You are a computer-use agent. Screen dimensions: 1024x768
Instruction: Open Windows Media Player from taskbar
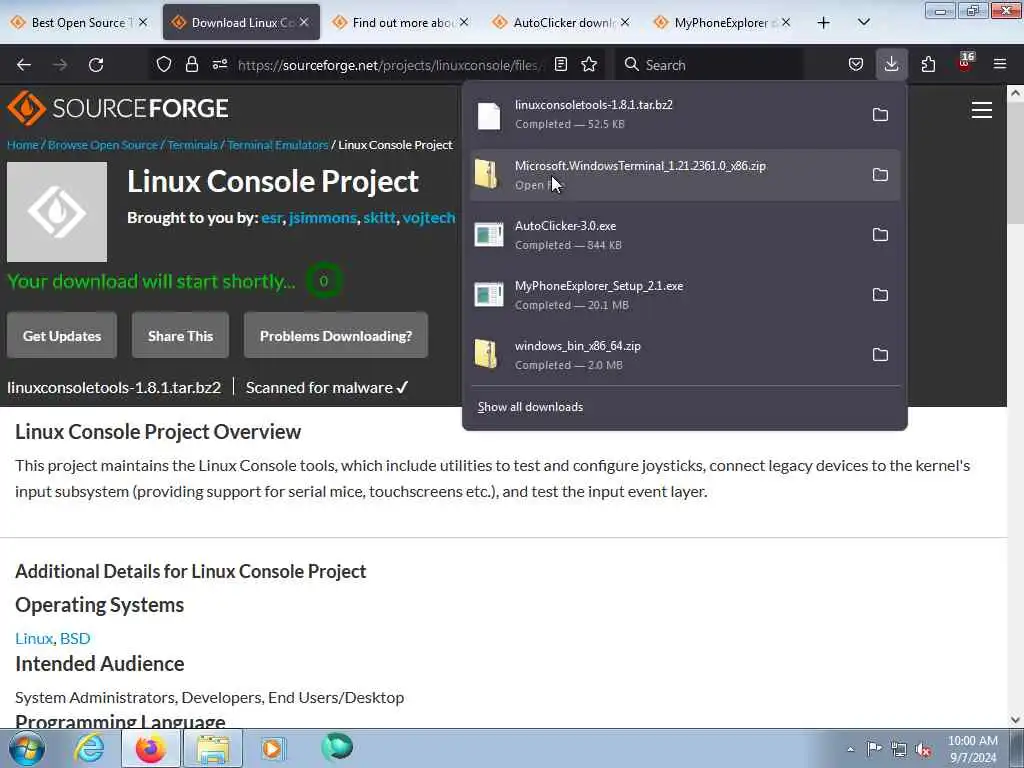coord(273,748)
